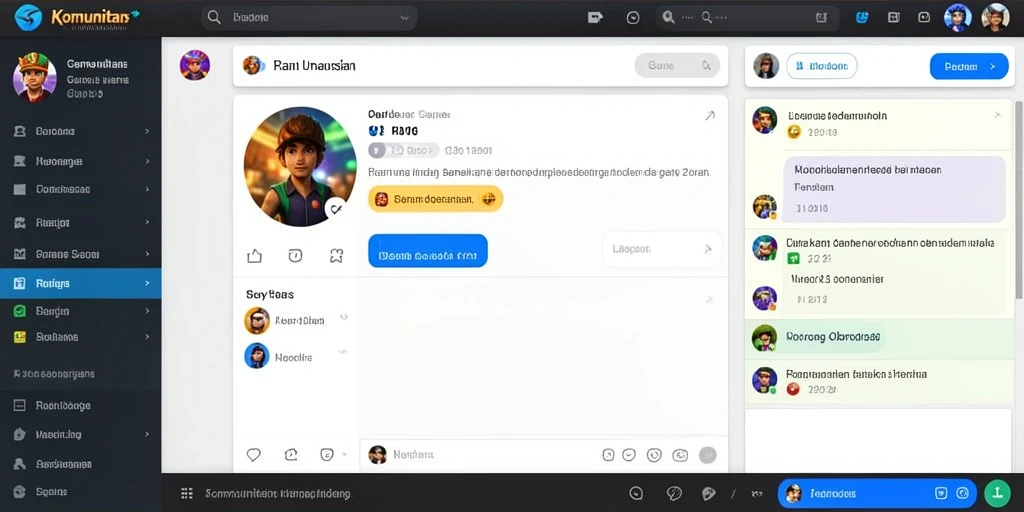
Task: Click the nine-dot grid icon in the bottom bar
Action: point(187,494)
